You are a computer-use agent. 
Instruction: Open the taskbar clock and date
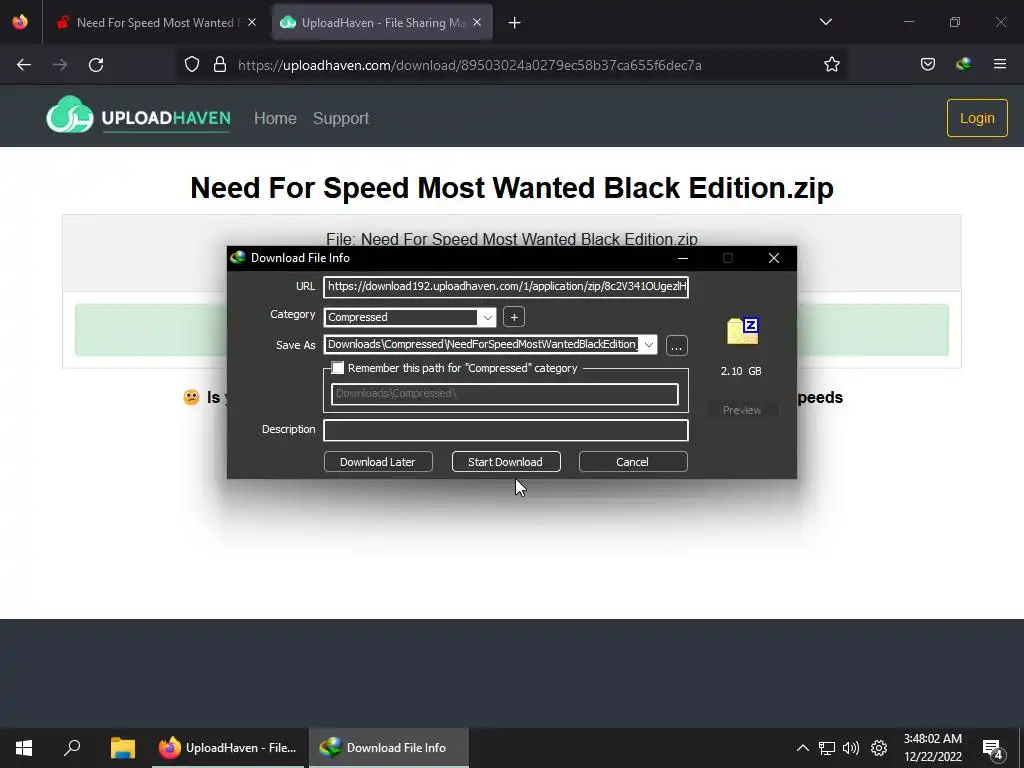pyautogui.click(x=933, y=748)
